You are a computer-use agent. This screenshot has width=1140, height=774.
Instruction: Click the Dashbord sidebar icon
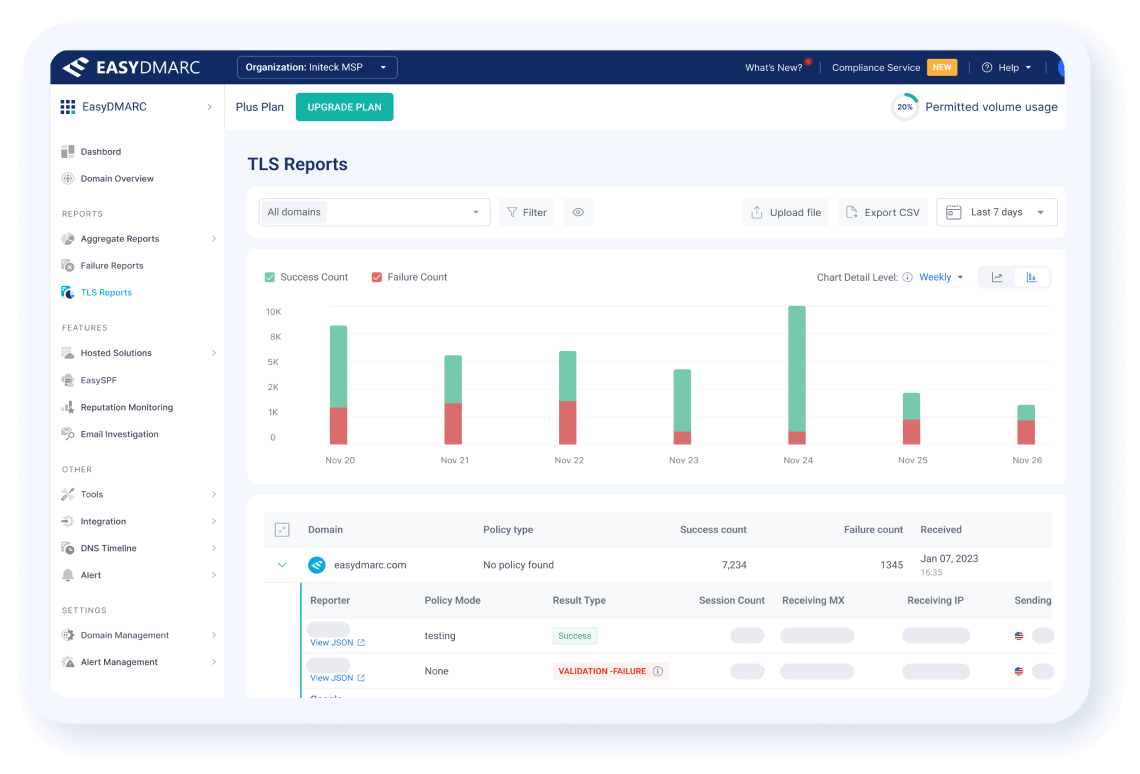click(x=68, y=151)
